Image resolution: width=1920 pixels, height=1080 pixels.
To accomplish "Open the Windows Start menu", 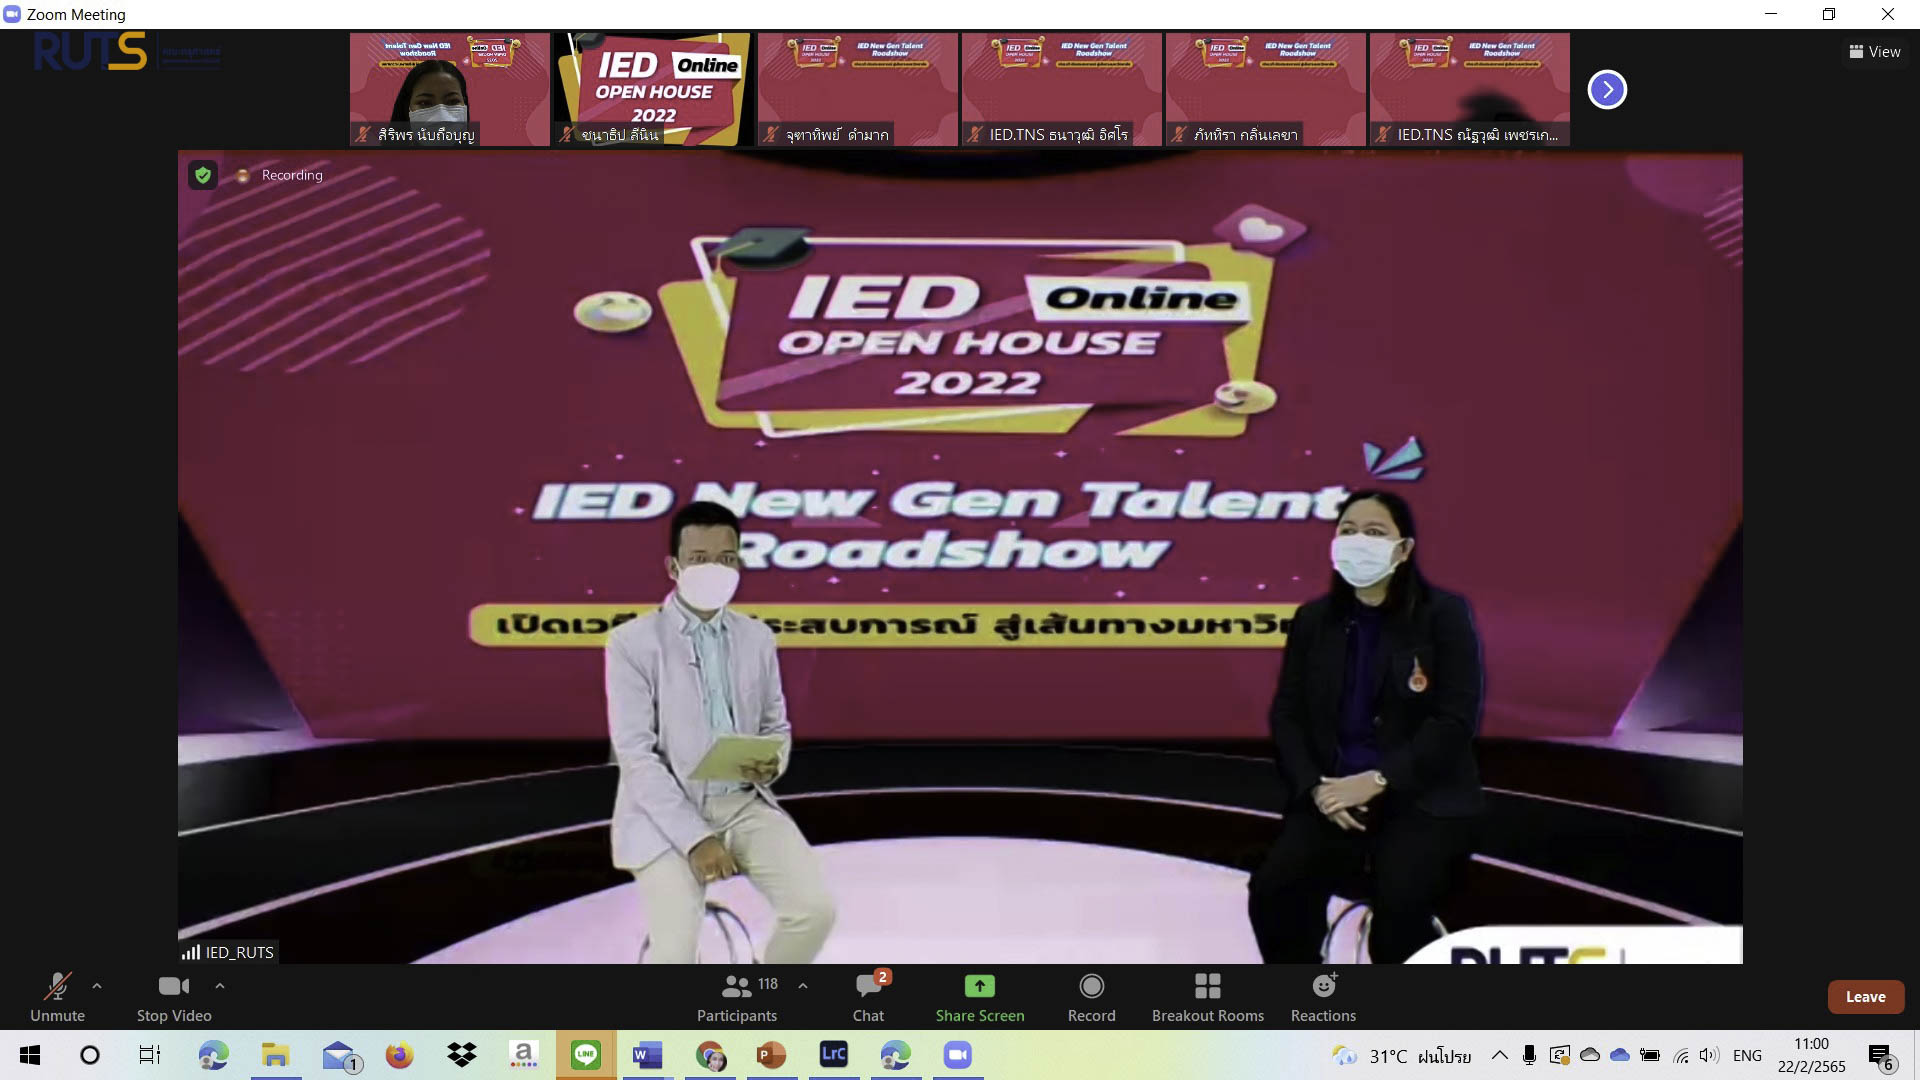I will (x=30, y=1055).
